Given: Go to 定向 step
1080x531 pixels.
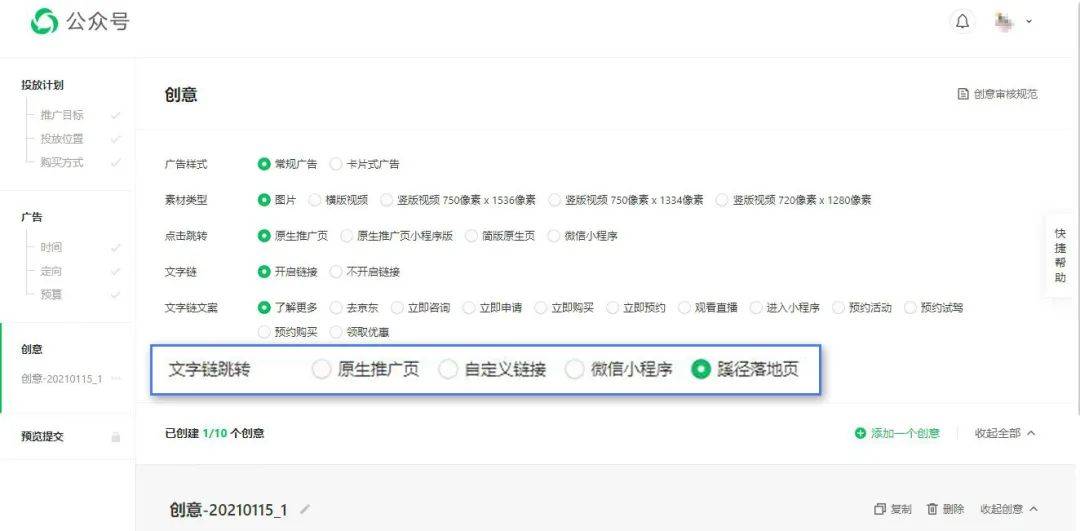Looking at the screenshot, I should point(51,271).
